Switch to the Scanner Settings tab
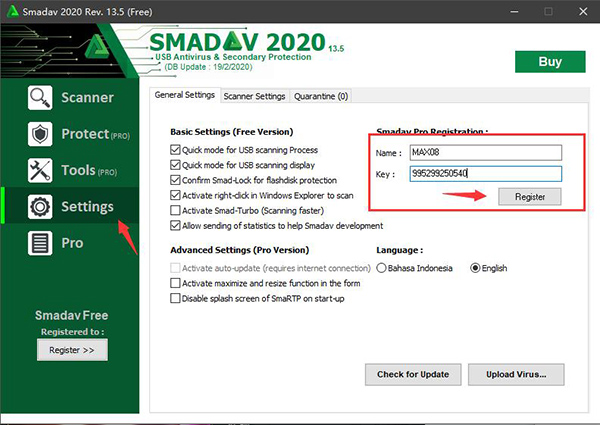The image size is (600, 425). pos(254,96)
